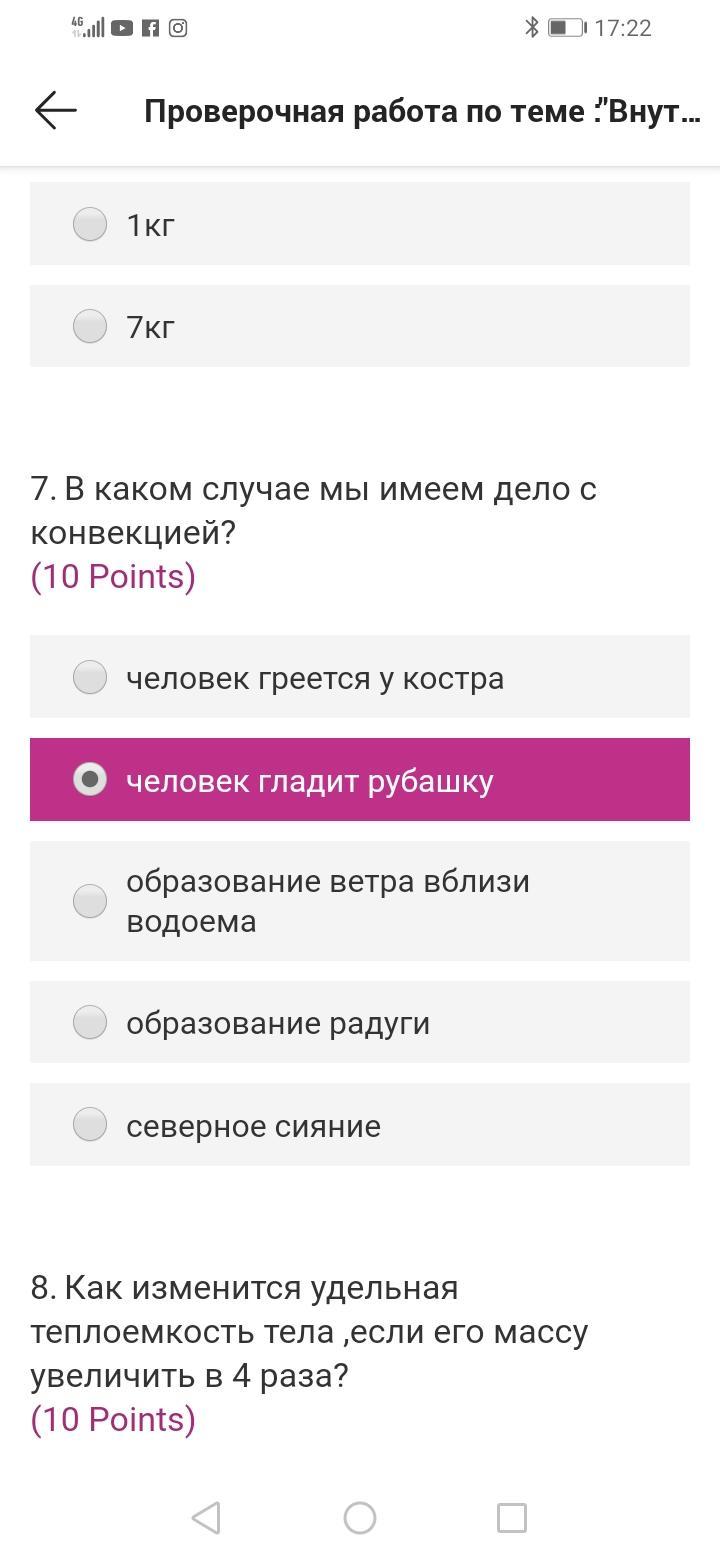Tap the battery indicator icon
This screenshot has width=720, height=1560.
566,28
